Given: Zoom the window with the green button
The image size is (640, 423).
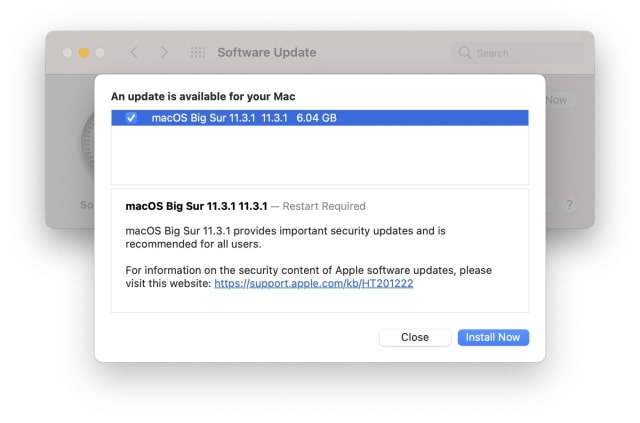Looking at the screenshot, I should pos(101,52).
